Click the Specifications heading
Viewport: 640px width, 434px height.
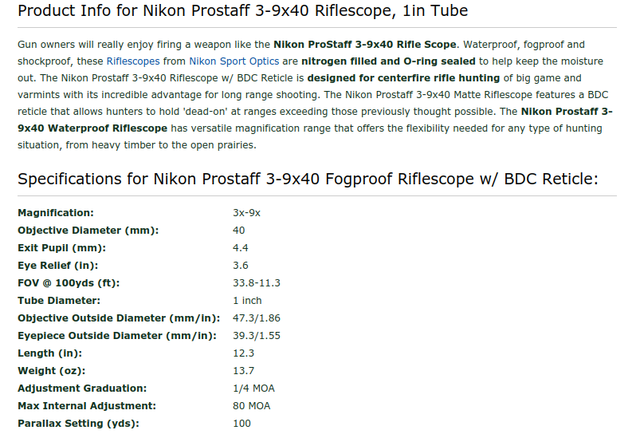tap(308, 179)
